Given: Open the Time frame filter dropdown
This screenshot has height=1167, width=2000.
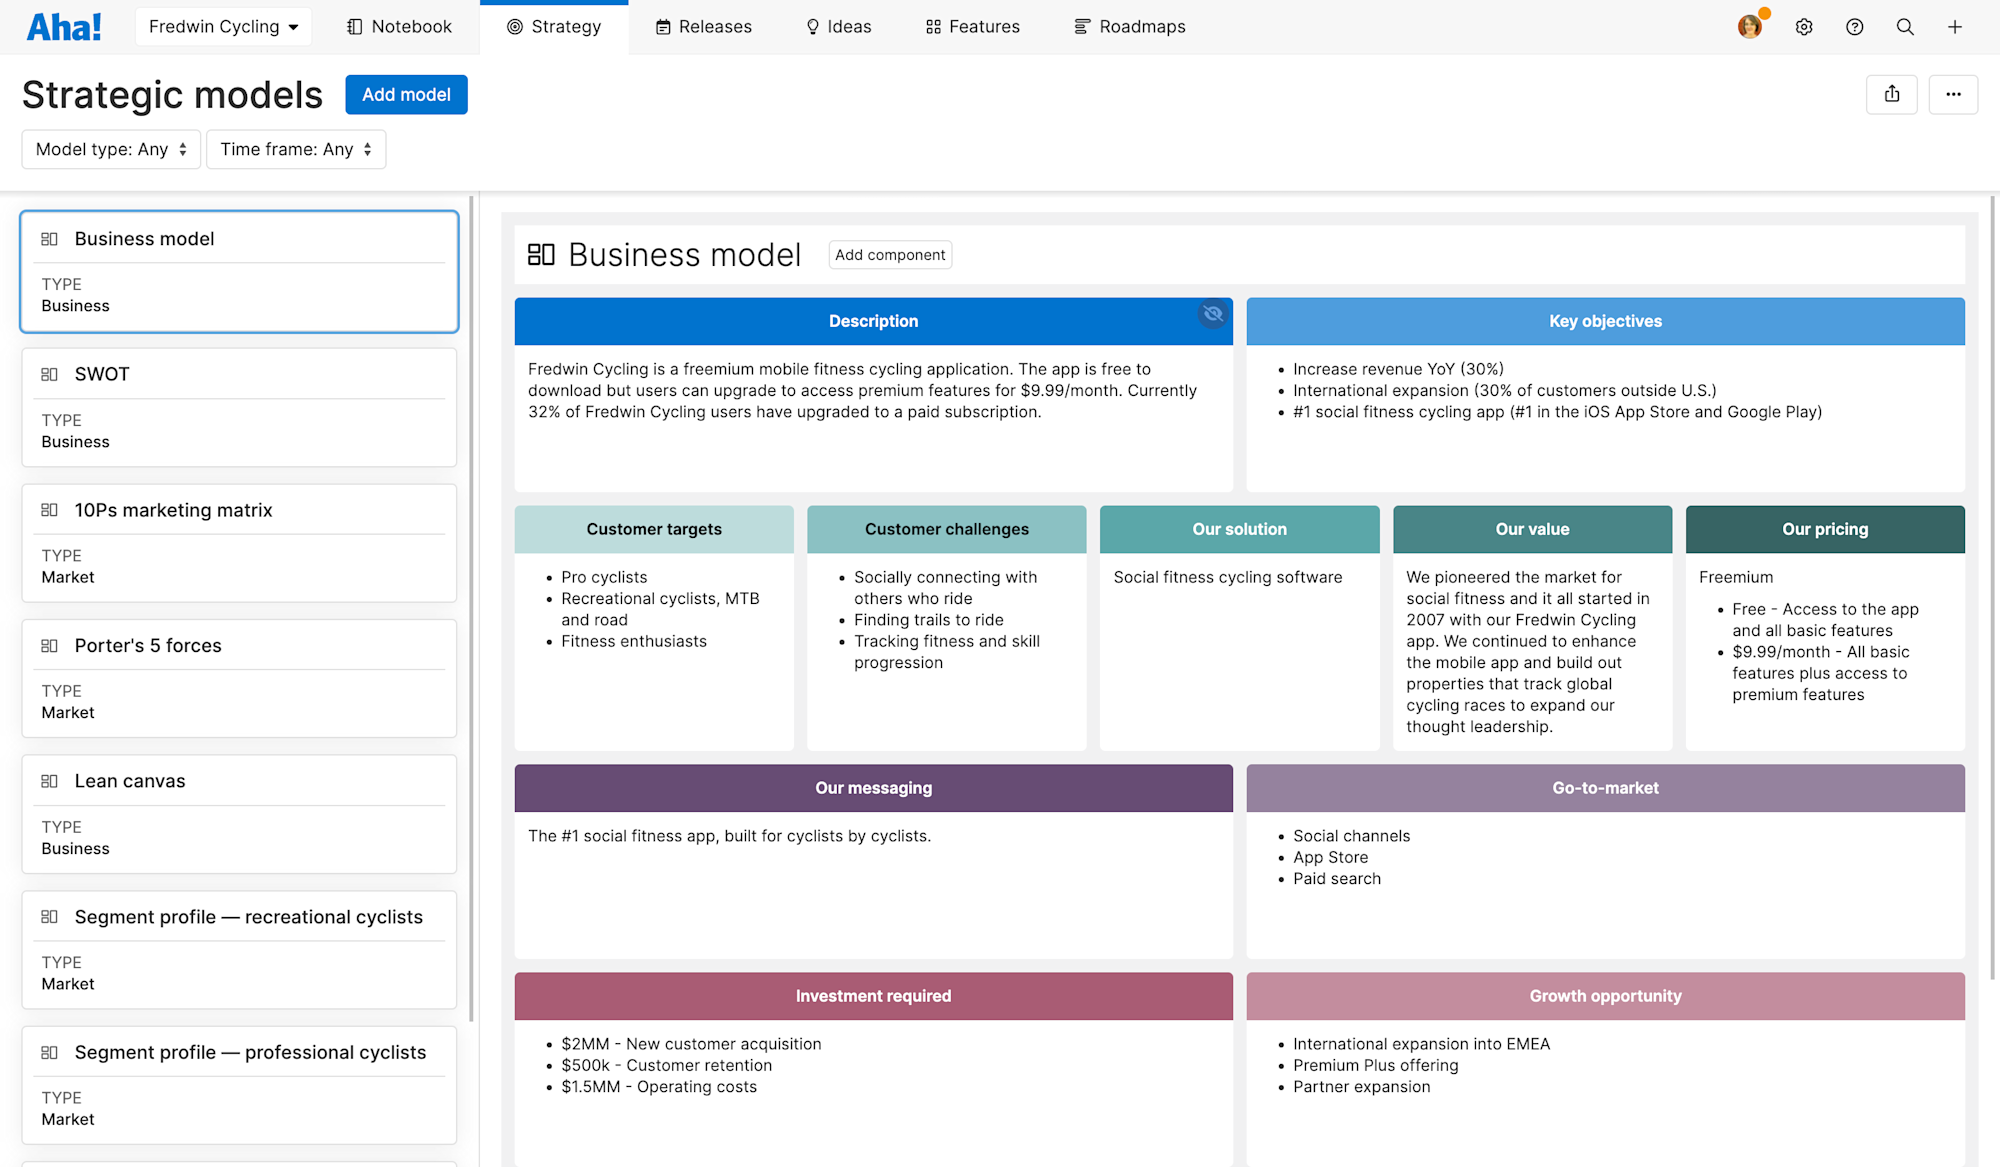Looking at the screenshot, I should pyautogui.click(x=295, y=149).
